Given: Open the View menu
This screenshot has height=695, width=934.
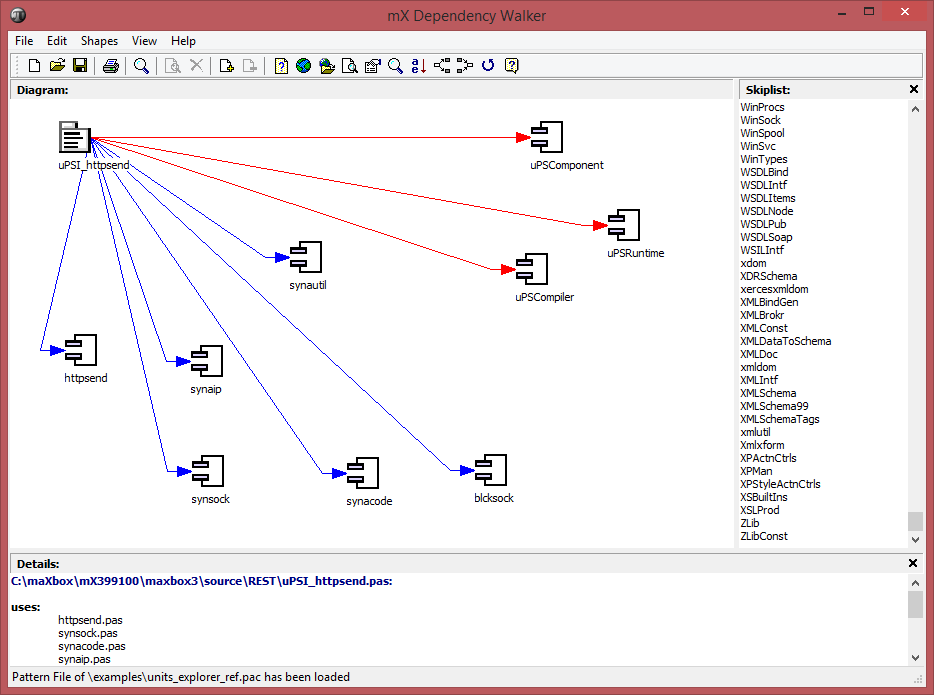Looking at the screenshot, I should click(145, 41).
